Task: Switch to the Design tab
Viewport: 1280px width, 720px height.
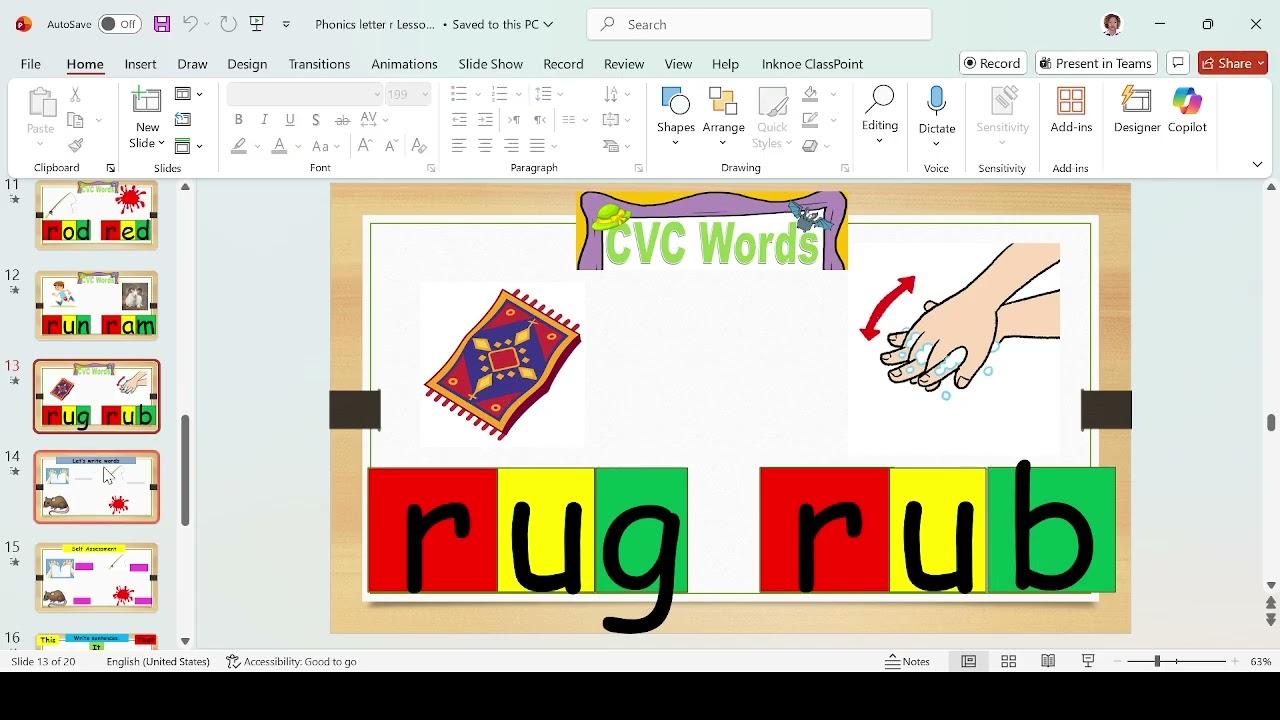Action: click(x=247, y=64)
